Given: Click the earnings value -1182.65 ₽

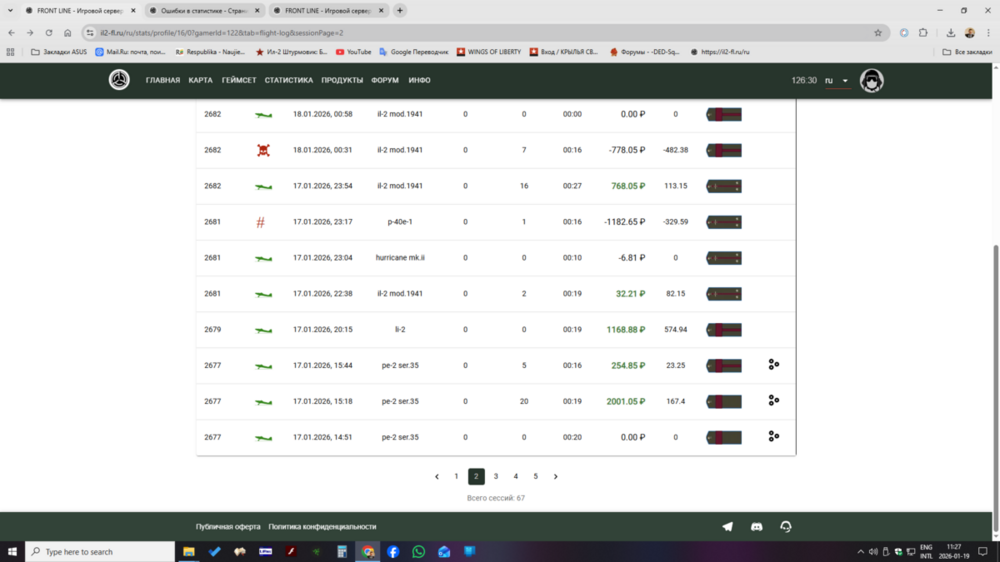Looking at the screenshot, I should coord(624,222).
